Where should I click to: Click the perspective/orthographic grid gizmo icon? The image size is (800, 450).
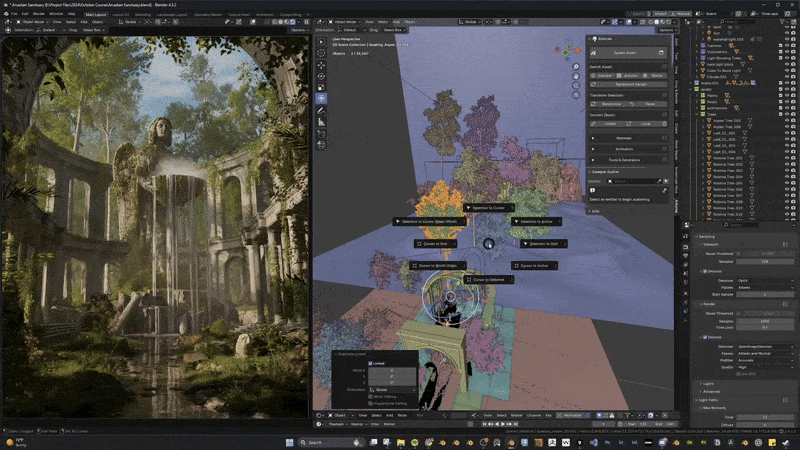(x=576, y=94)
